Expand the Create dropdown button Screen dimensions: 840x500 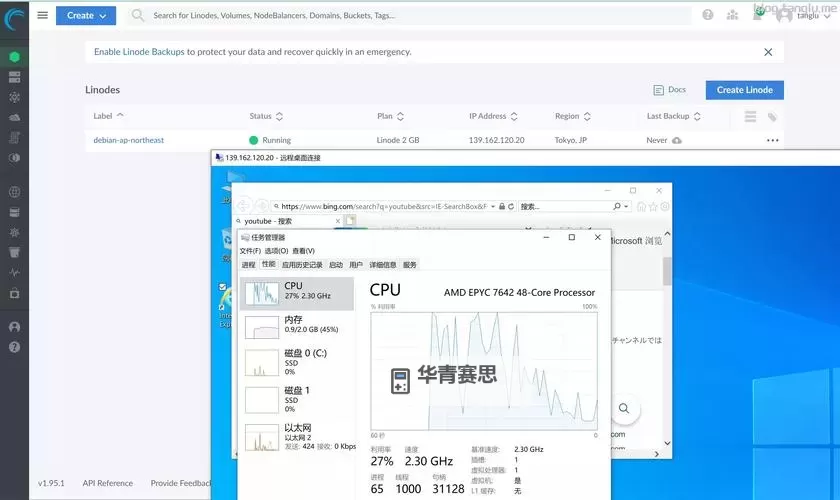point(86,15)
